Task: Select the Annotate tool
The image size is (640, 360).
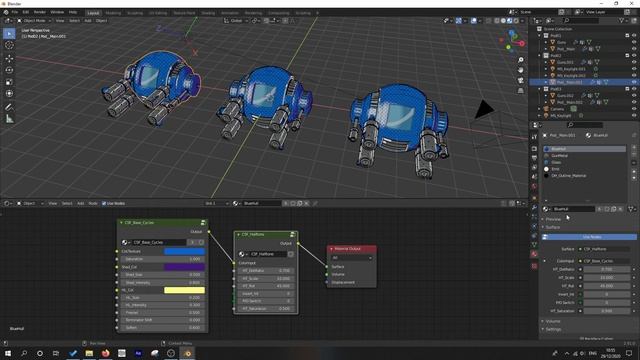Action: [9, 107]
